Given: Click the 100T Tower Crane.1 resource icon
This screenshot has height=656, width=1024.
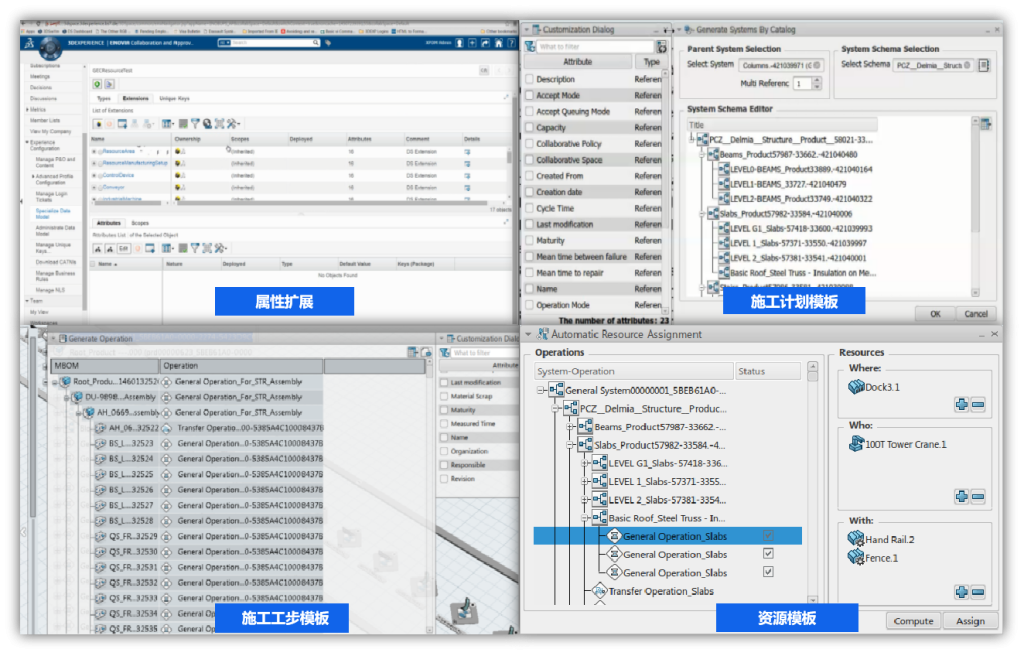Looking at the screenshot, I should point(856,444).
